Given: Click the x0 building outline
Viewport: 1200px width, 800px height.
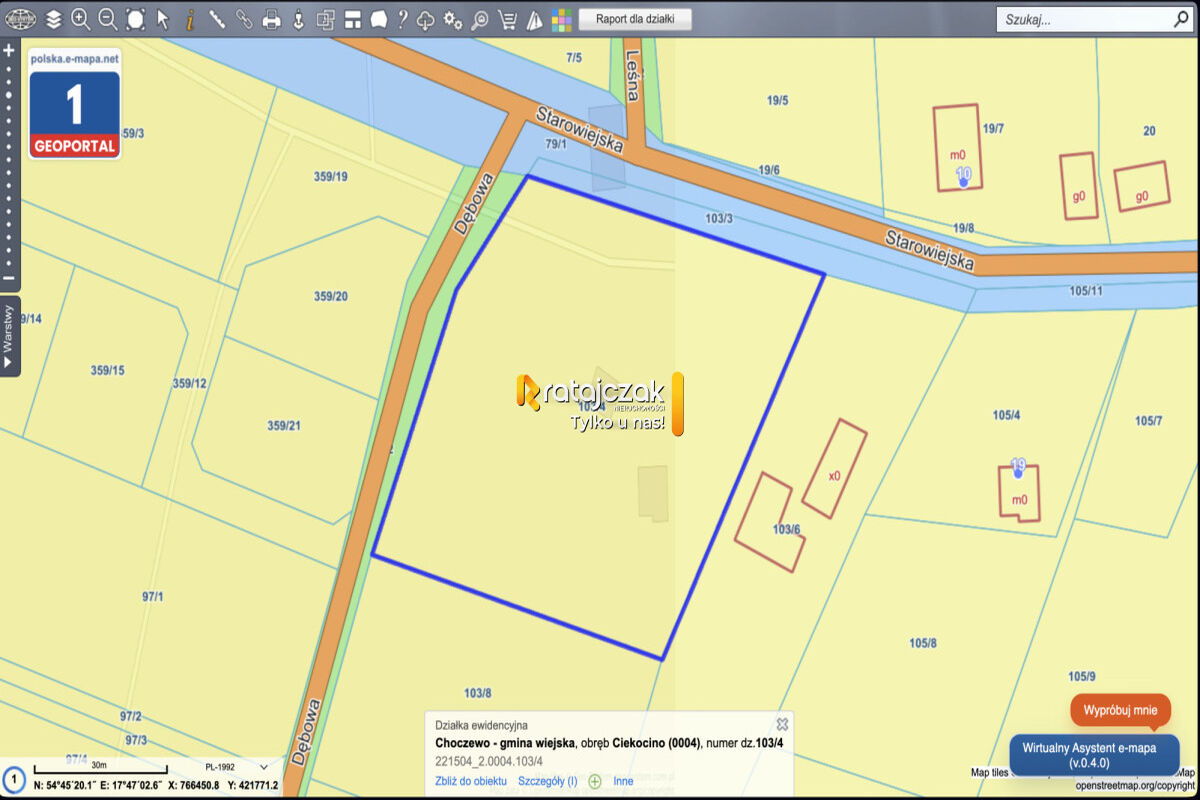Looking at the screenshot, I should (x=834, y=469).
